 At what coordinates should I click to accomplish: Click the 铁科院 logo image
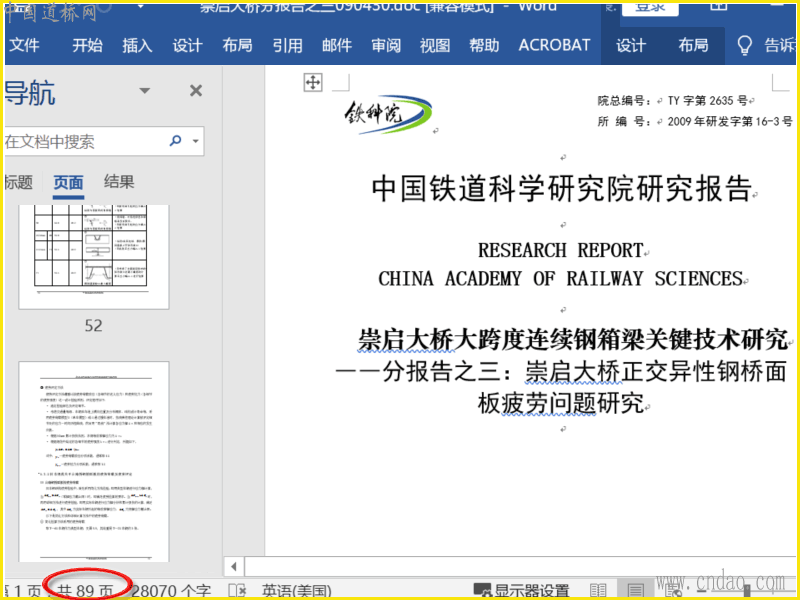388,114
